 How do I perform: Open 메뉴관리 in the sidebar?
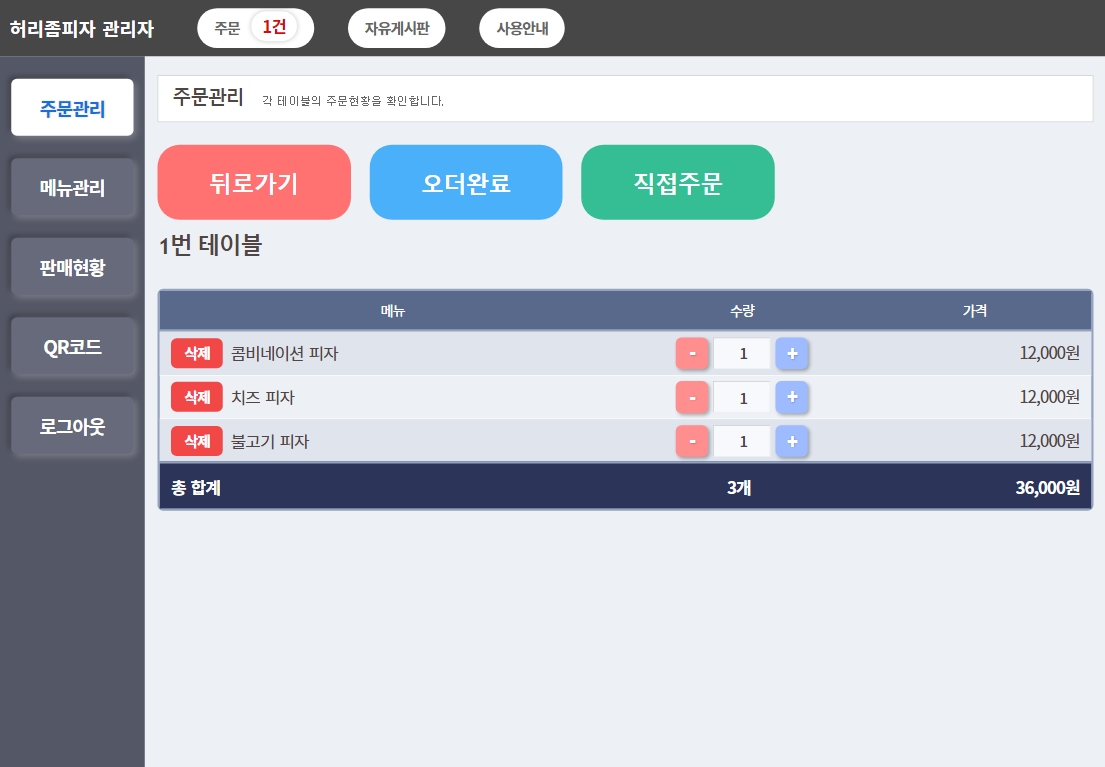73,187
